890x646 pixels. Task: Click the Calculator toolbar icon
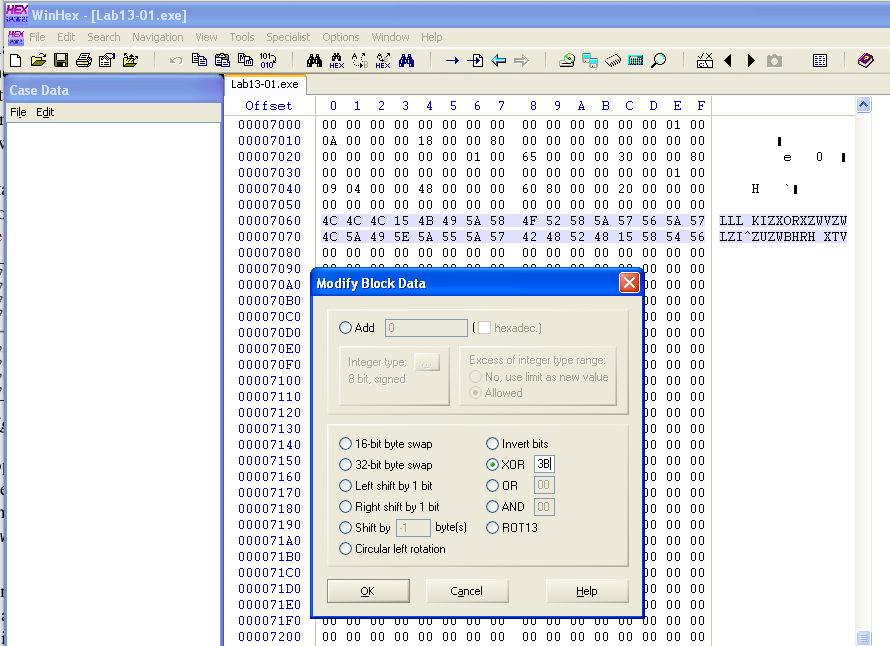point(636,60)
